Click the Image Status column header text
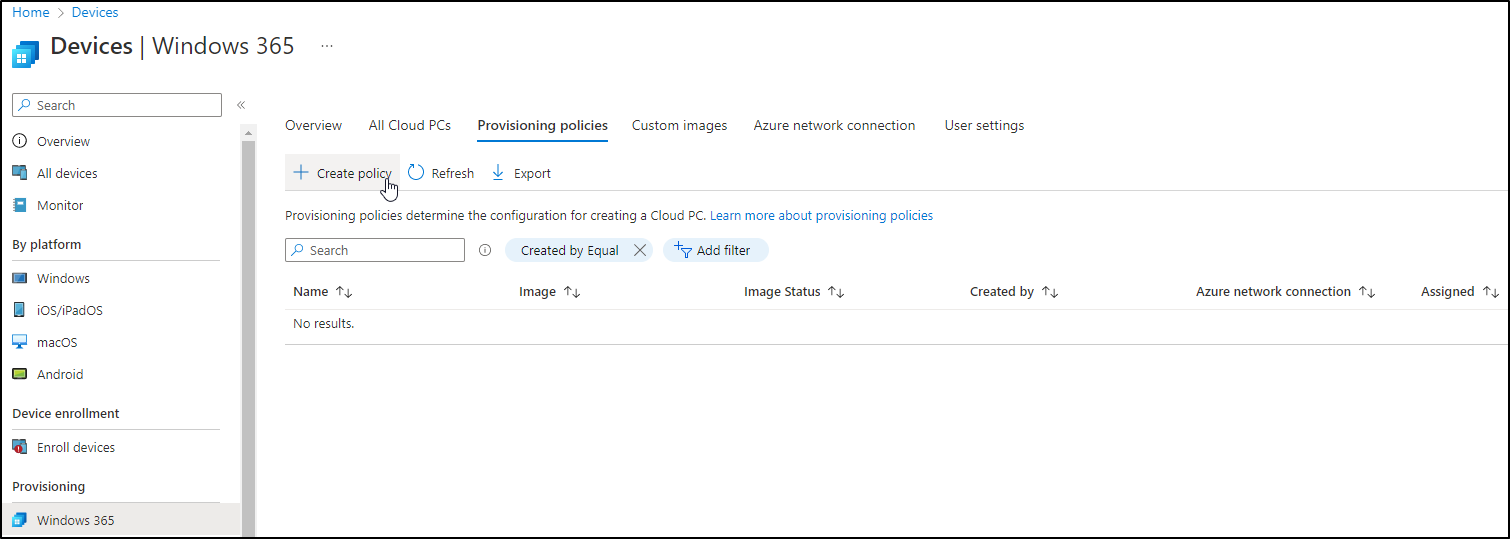This screenshot has height=539, width=1510. [782, 292]
